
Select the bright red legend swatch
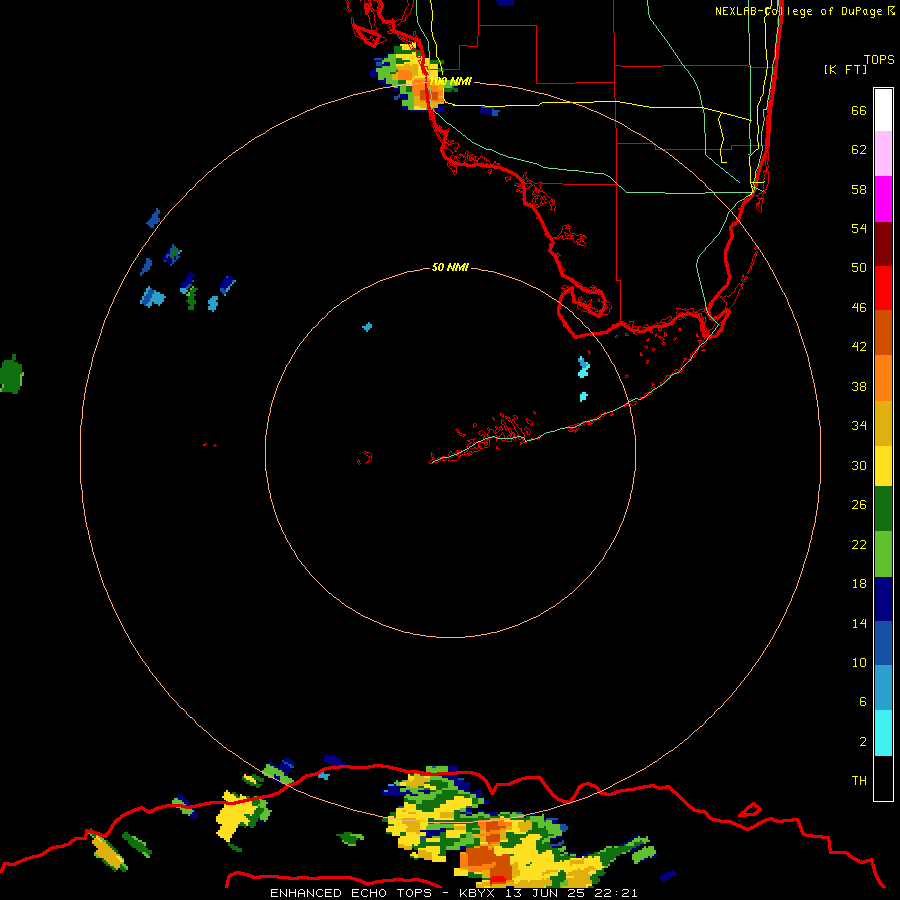coord(883,288)
